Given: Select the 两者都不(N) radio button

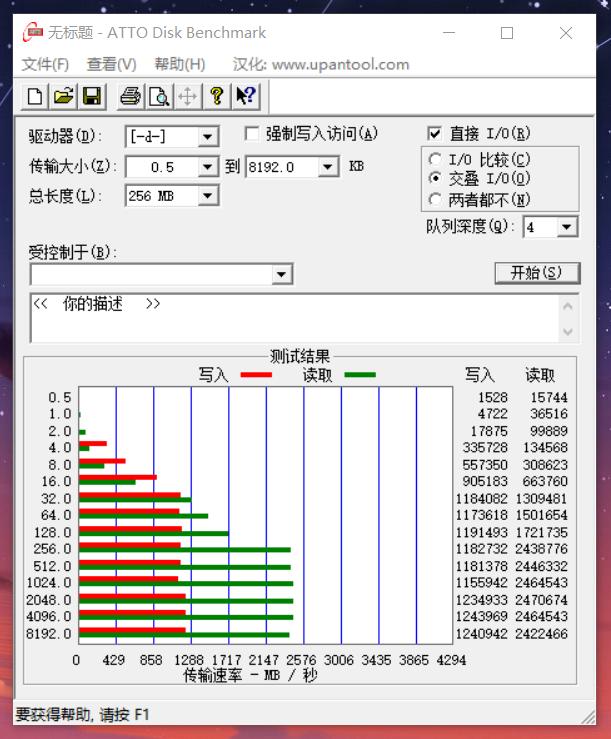Looking at the screenshot, I should tap(435, 199).
